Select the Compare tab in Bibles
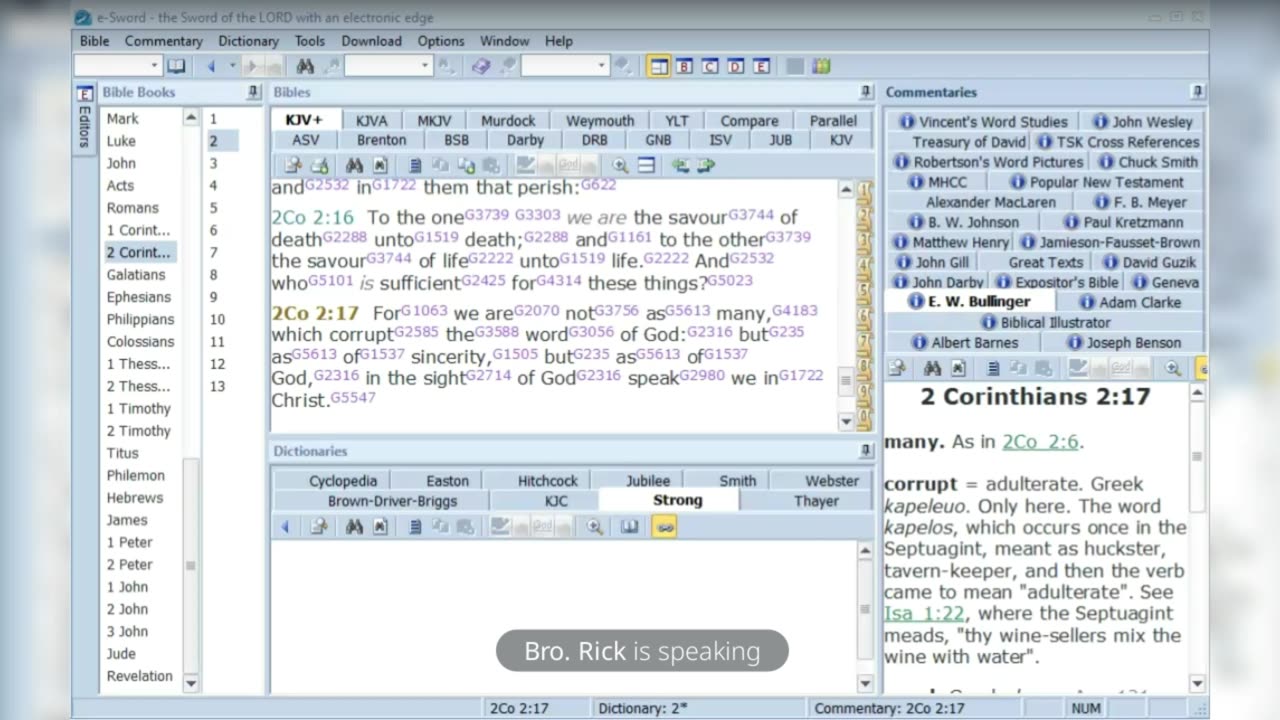 tap(749, 121)
